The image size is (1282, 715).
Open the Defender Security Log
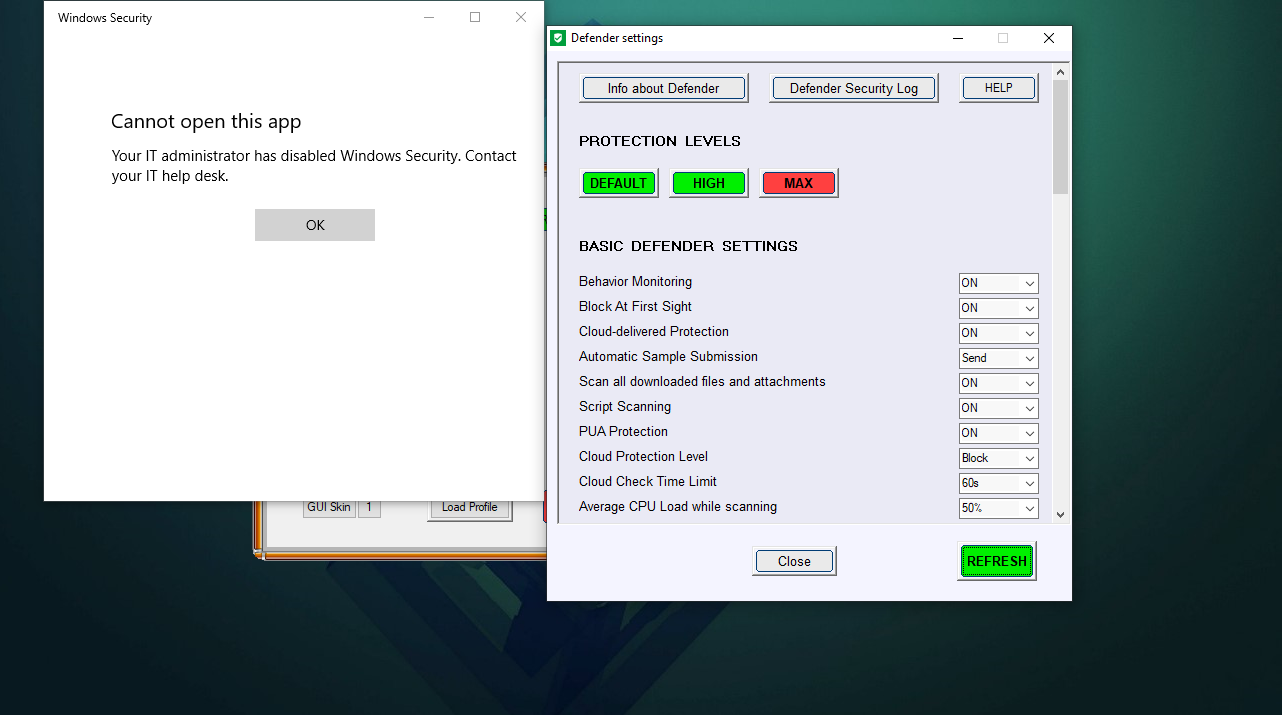pyautogui.click(x=854, y=88)
